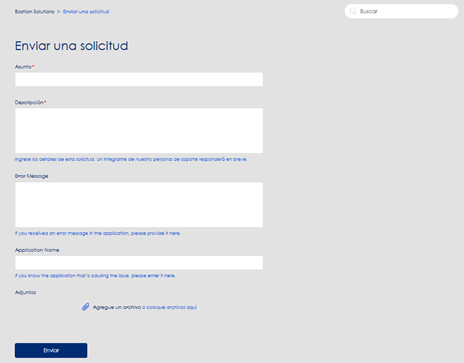
Task: Click the paperclip attachment icon
Action: (x=86, y=307)
